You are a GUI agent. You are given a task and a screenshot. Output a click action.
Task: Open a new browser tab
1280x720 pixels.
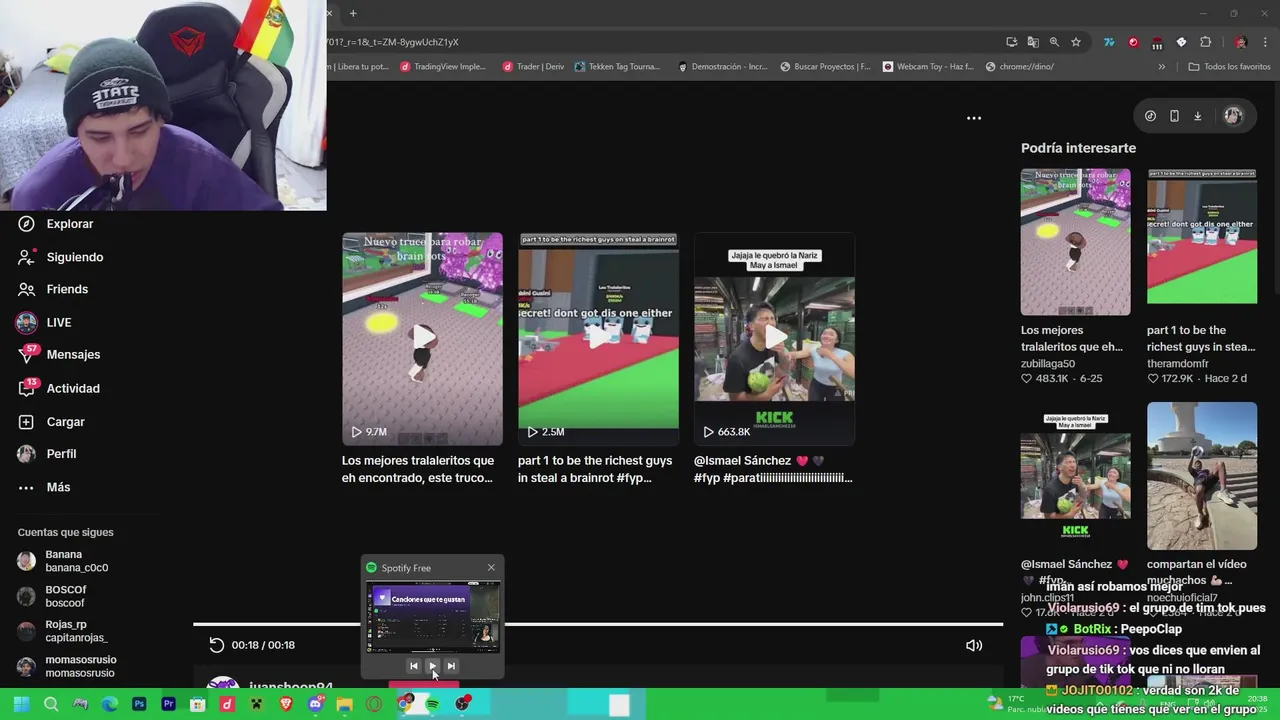click(x=353, y=13)
